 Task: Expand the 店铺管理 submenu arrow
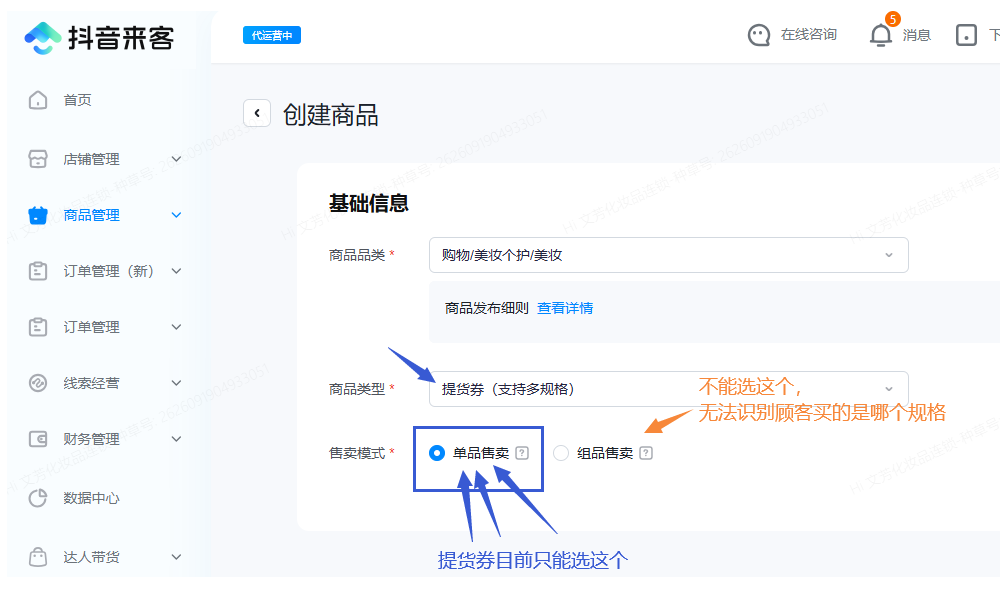[x=177, y=159]
